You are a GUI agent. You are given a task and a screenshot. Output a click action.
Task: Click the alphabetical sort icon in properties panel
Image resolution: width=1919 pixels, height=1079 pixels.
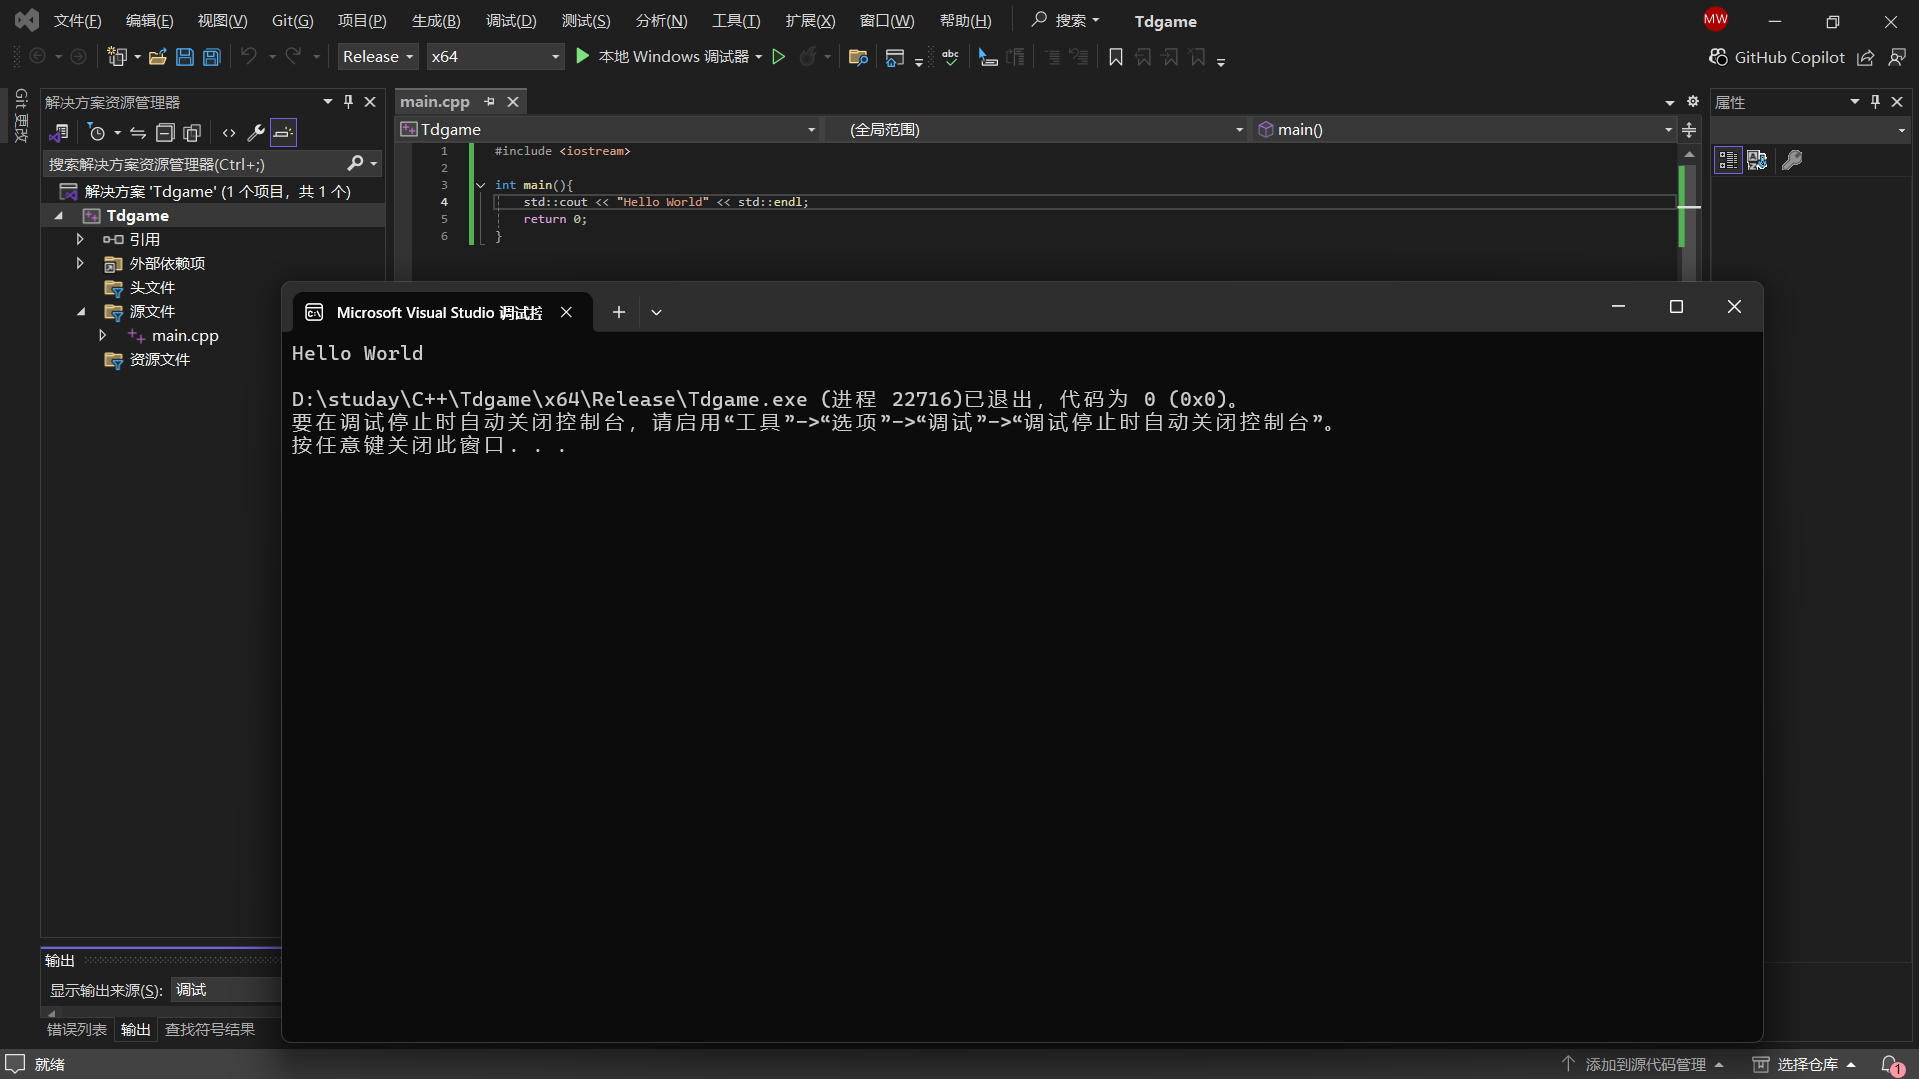(x=1757, y=160)
